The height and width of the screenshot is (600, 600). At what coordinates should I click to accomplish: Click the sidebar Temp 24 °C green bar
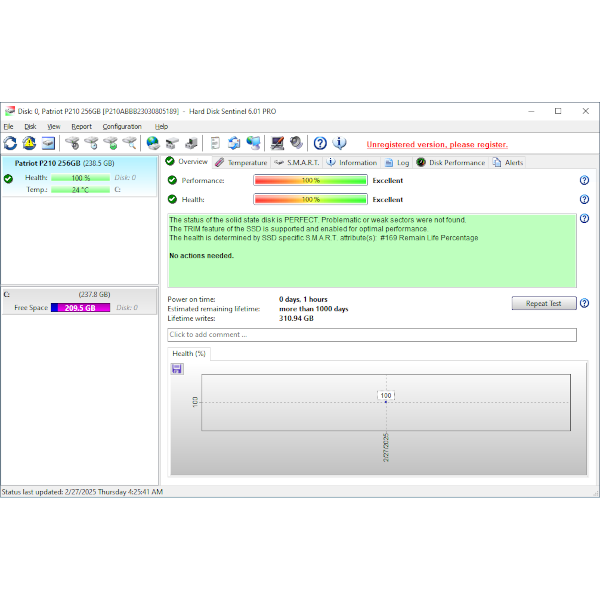(80, 190)
